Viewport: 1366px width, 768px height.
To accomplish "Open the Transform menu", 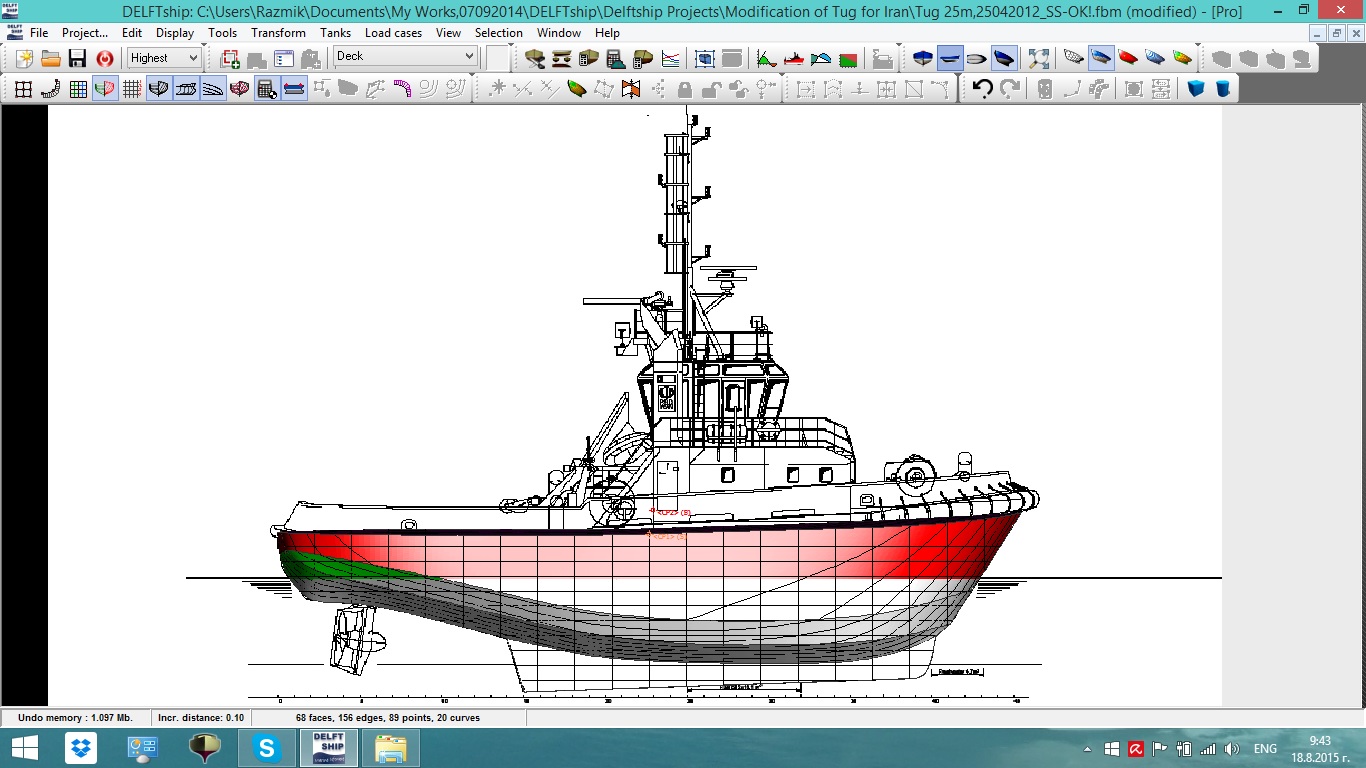I will [278, 33].
